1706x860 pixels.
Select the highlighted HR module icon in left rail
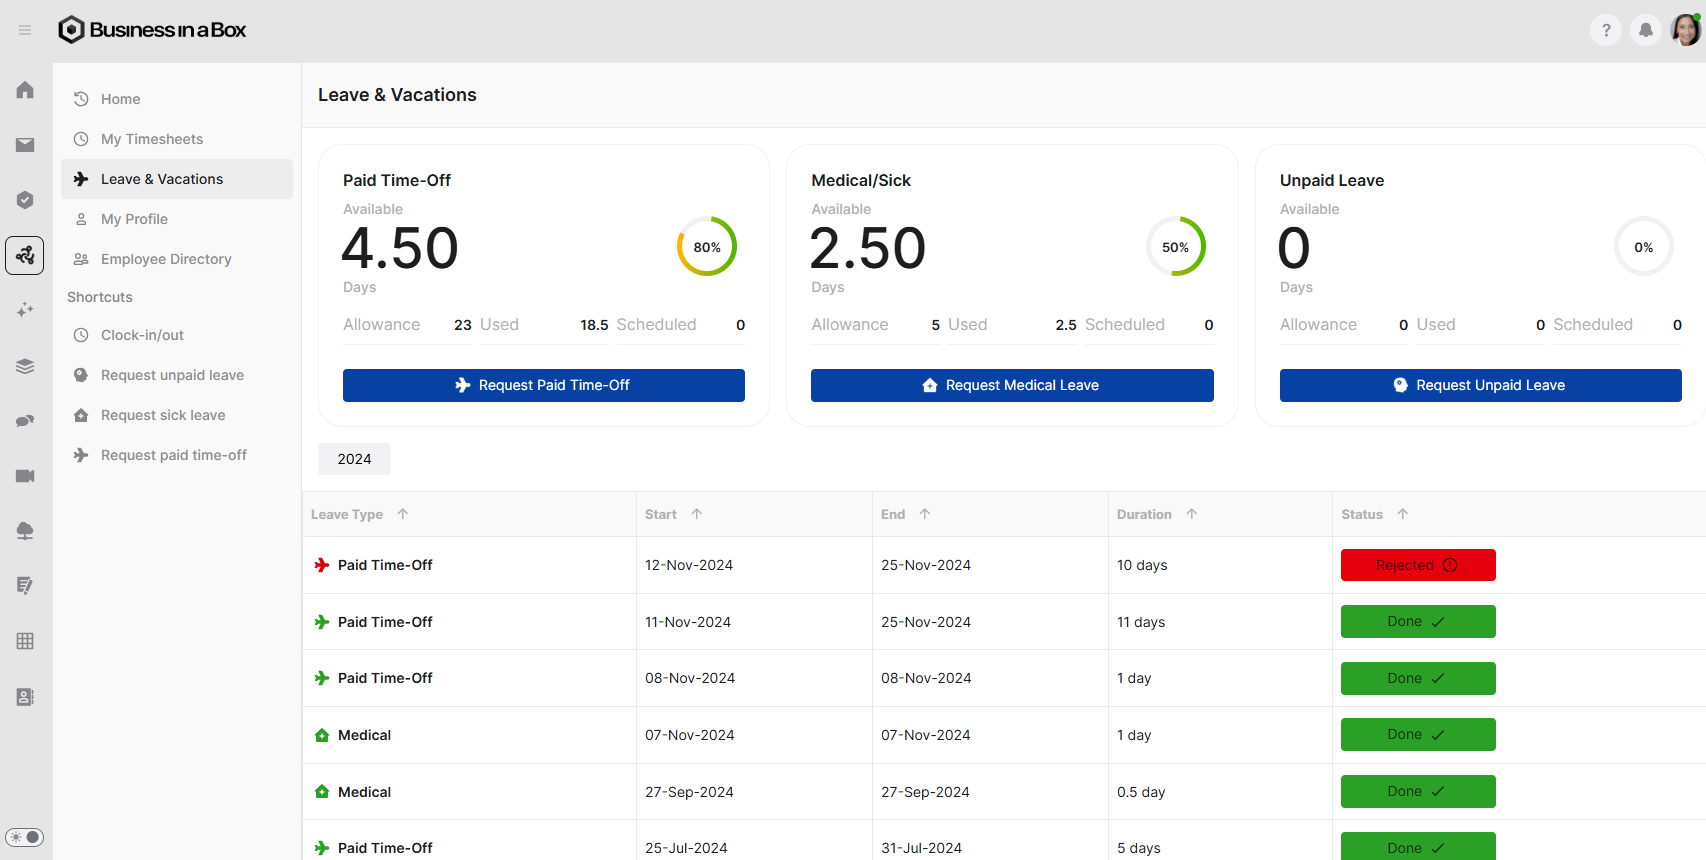tap(25, 256)
